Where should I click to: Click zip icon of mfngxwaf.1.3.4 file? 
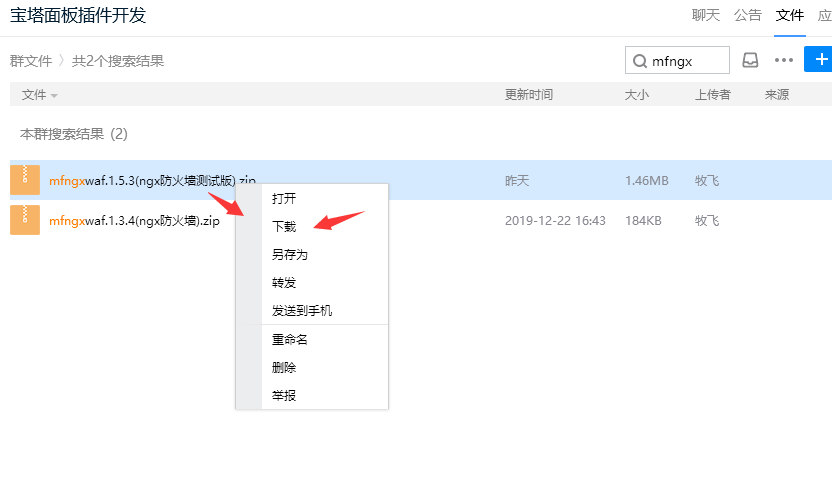tap(25, 220)
